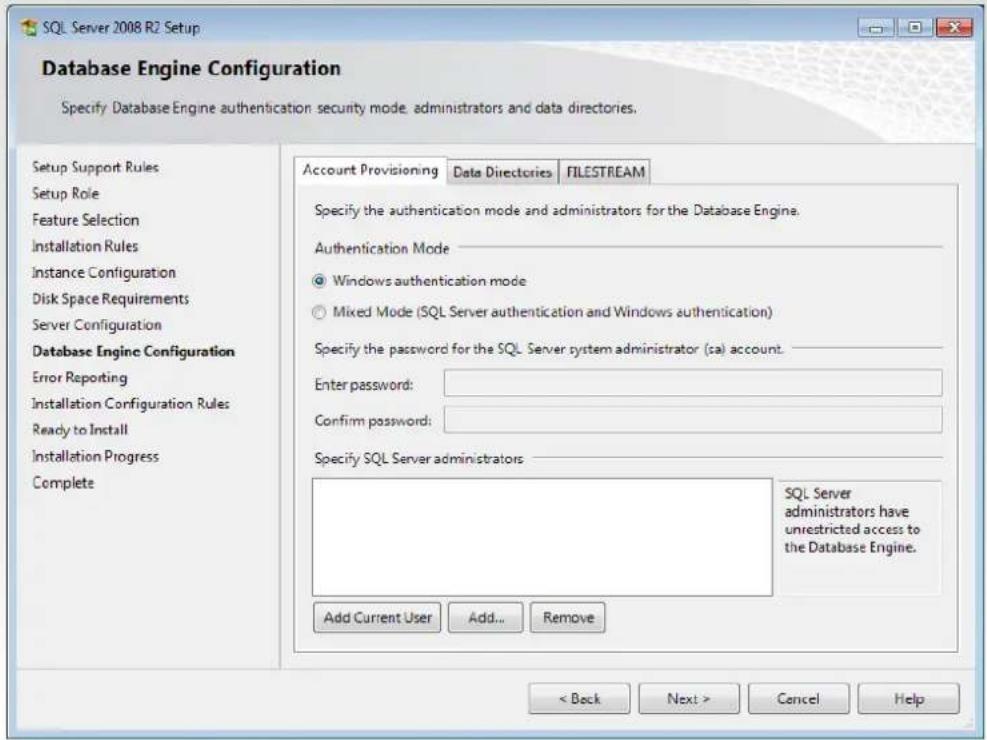Screen dimensions: 987x740
Task: Click the Database Engine Configuration page heading
Action: pyautogui.click(x=191, y=68)
